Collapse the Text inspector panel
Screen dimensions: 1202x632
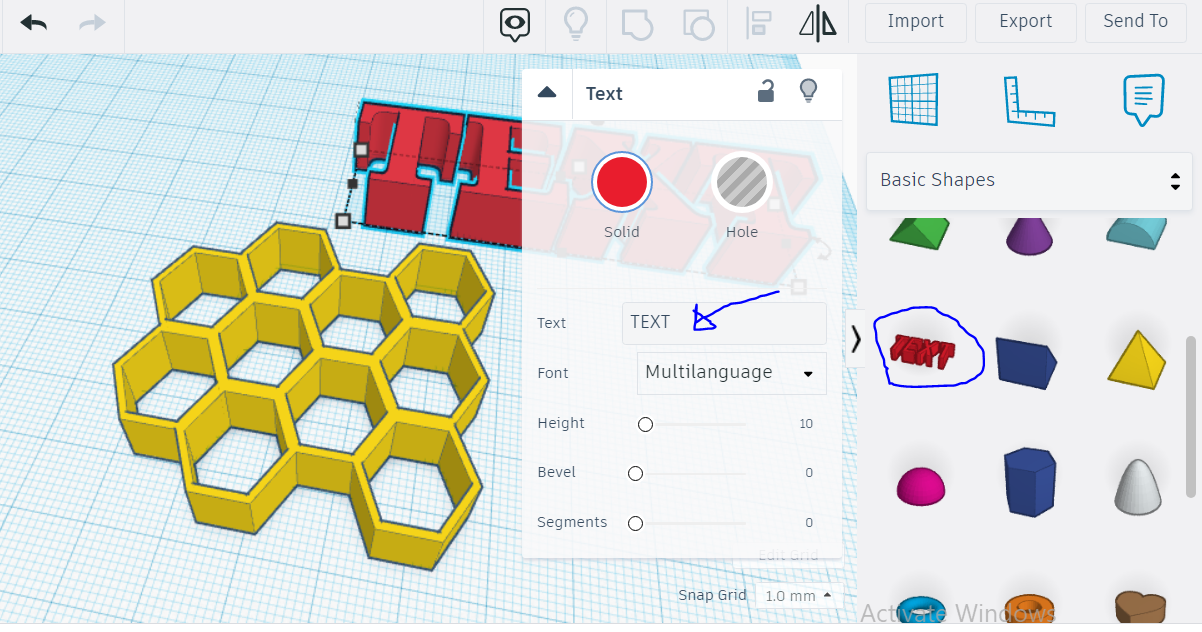546,93
